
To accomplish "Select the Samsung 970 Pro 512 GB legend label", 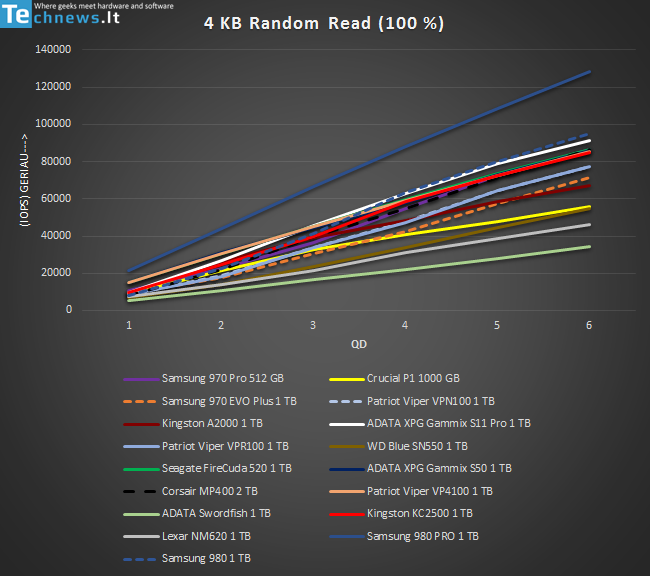I will point(223,378).
